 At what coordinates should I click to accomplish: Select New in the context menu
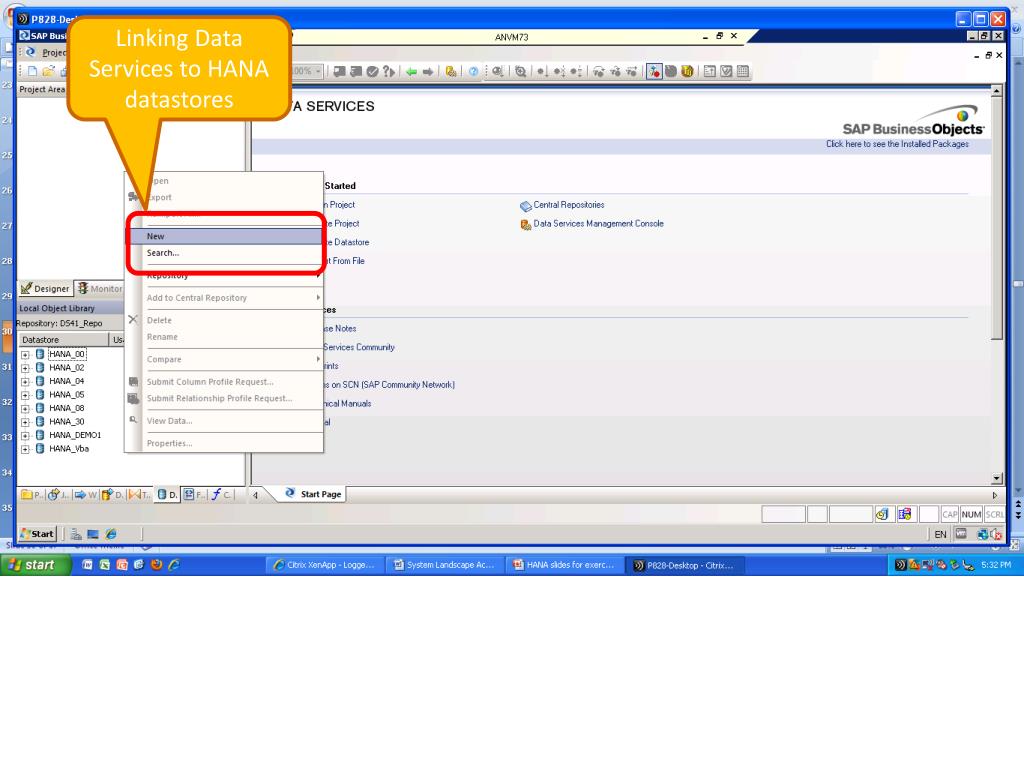coord(225,236)
